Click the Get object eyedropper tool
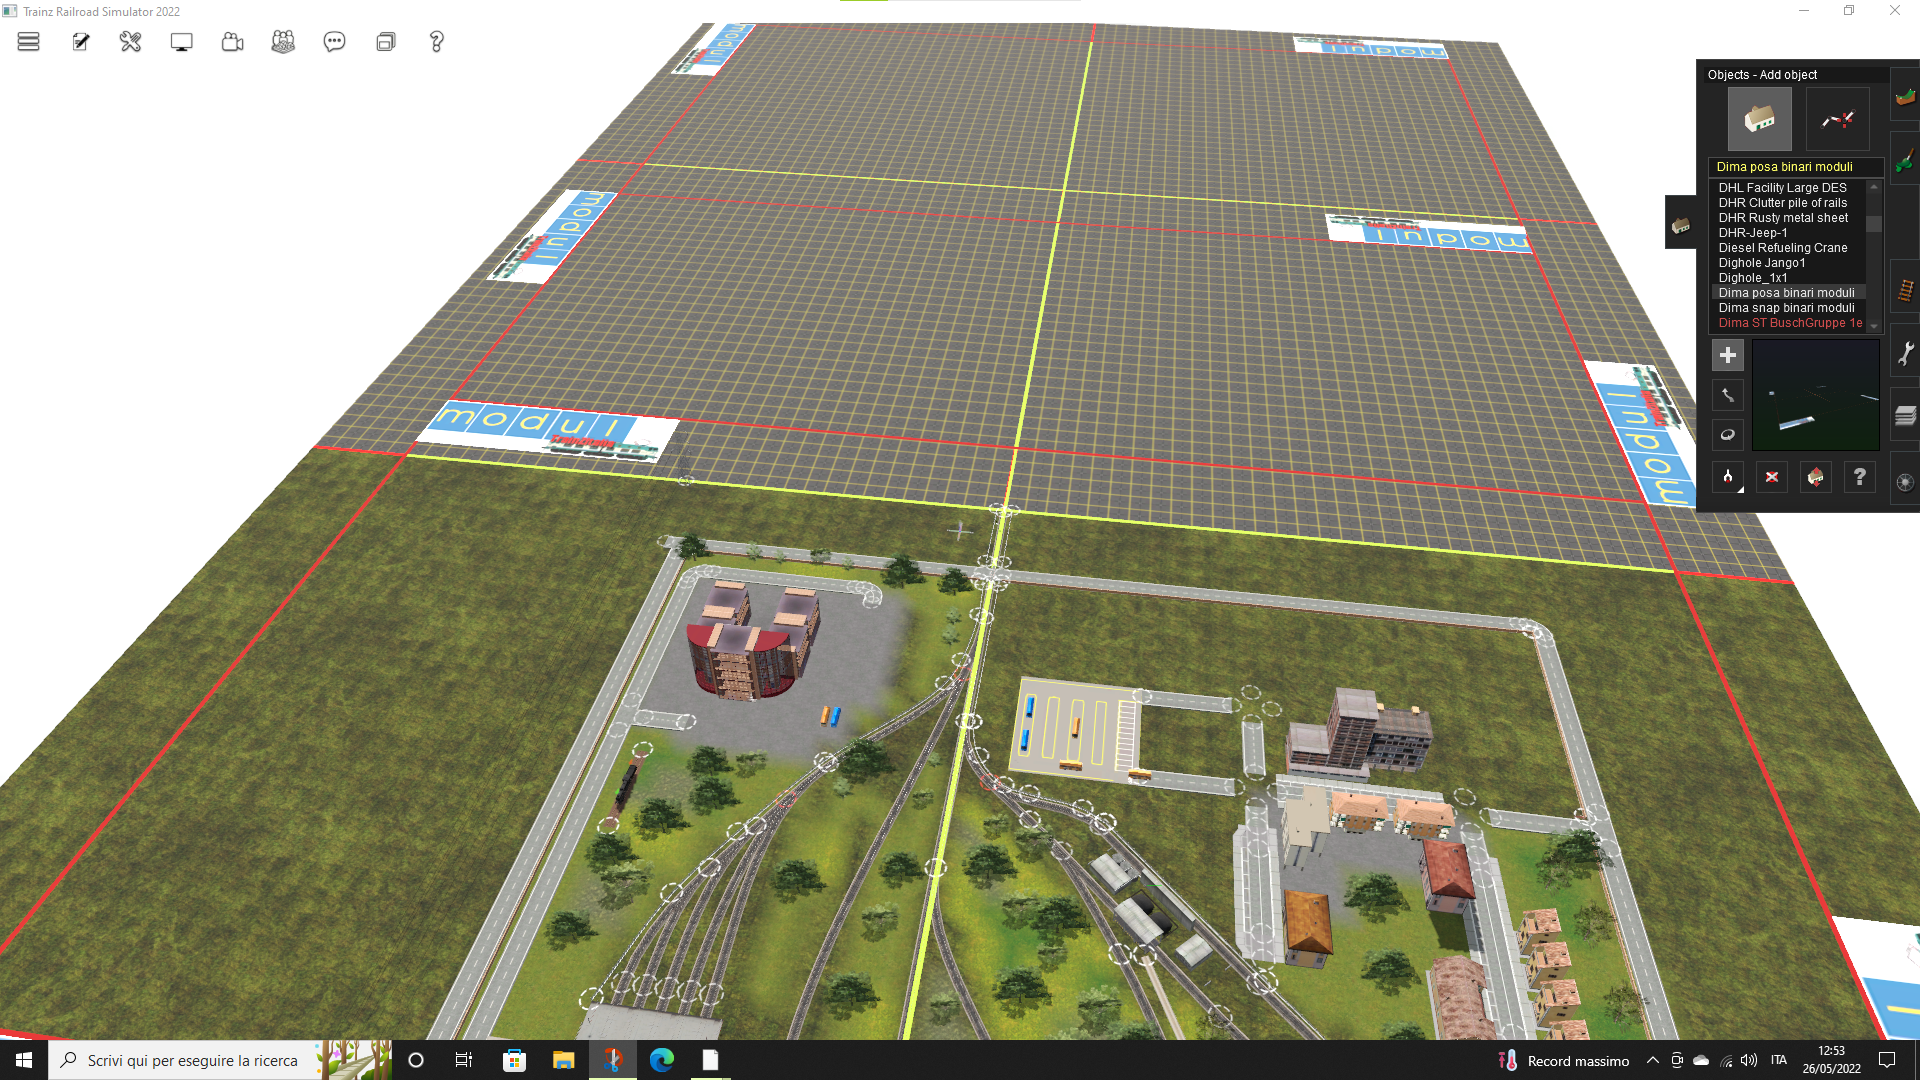 click(x=1727, y=477)
